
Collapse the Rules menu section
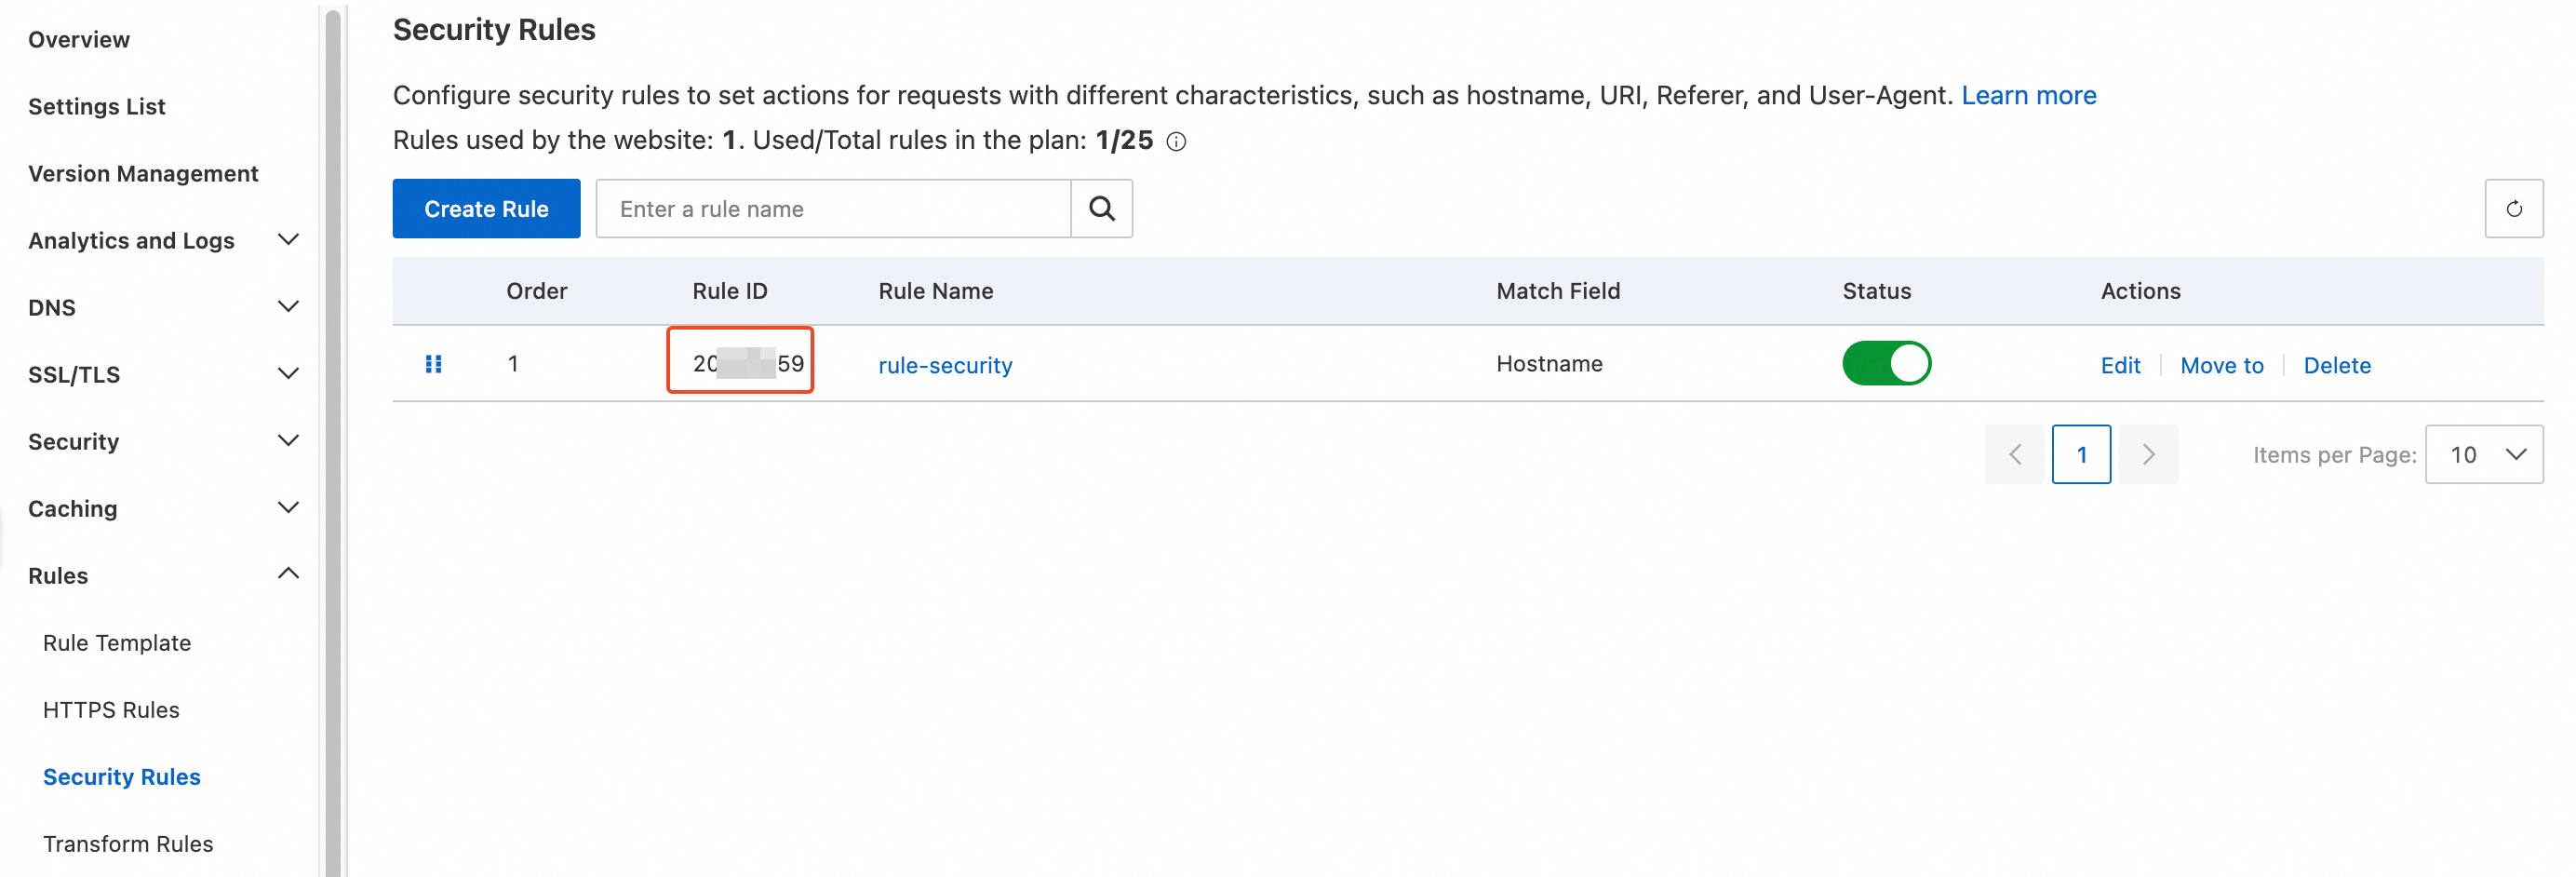tap(288, 574)
